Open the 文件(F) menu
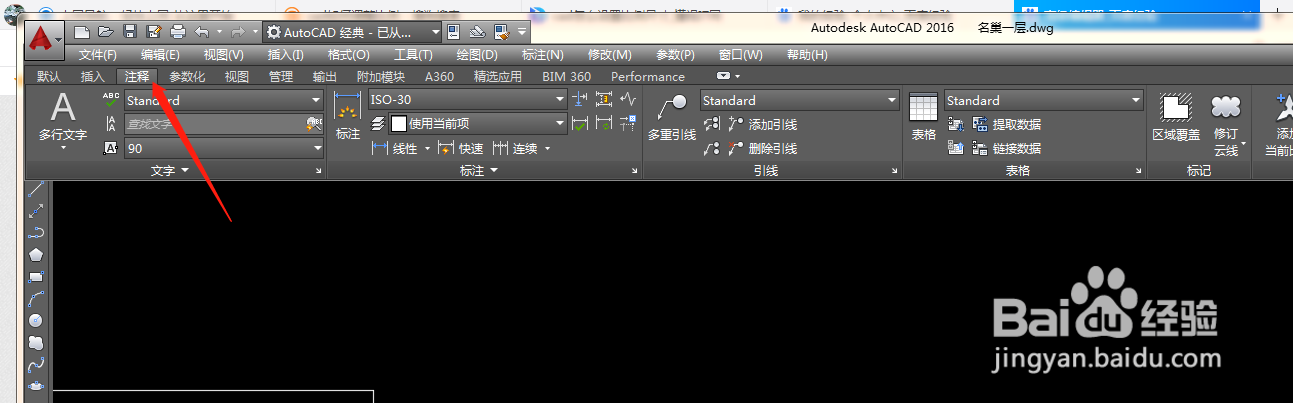Viewport: 1293px width, 403px height. tap(98, 55)
